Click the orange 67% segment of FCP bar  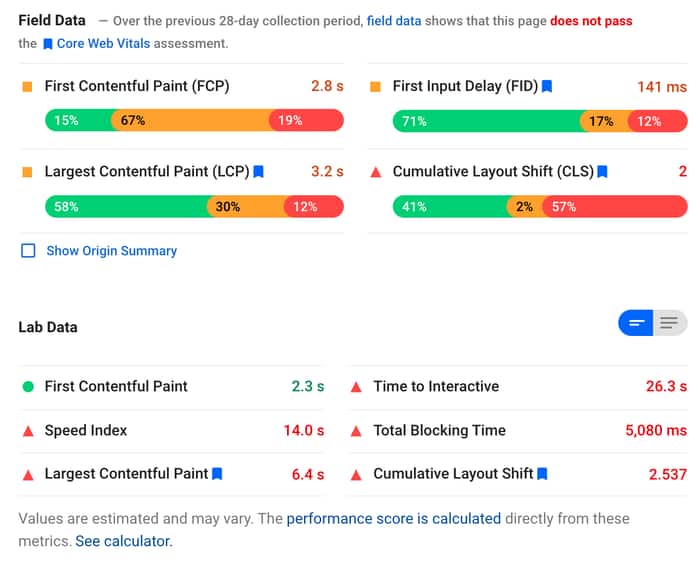tap(190, 121)
